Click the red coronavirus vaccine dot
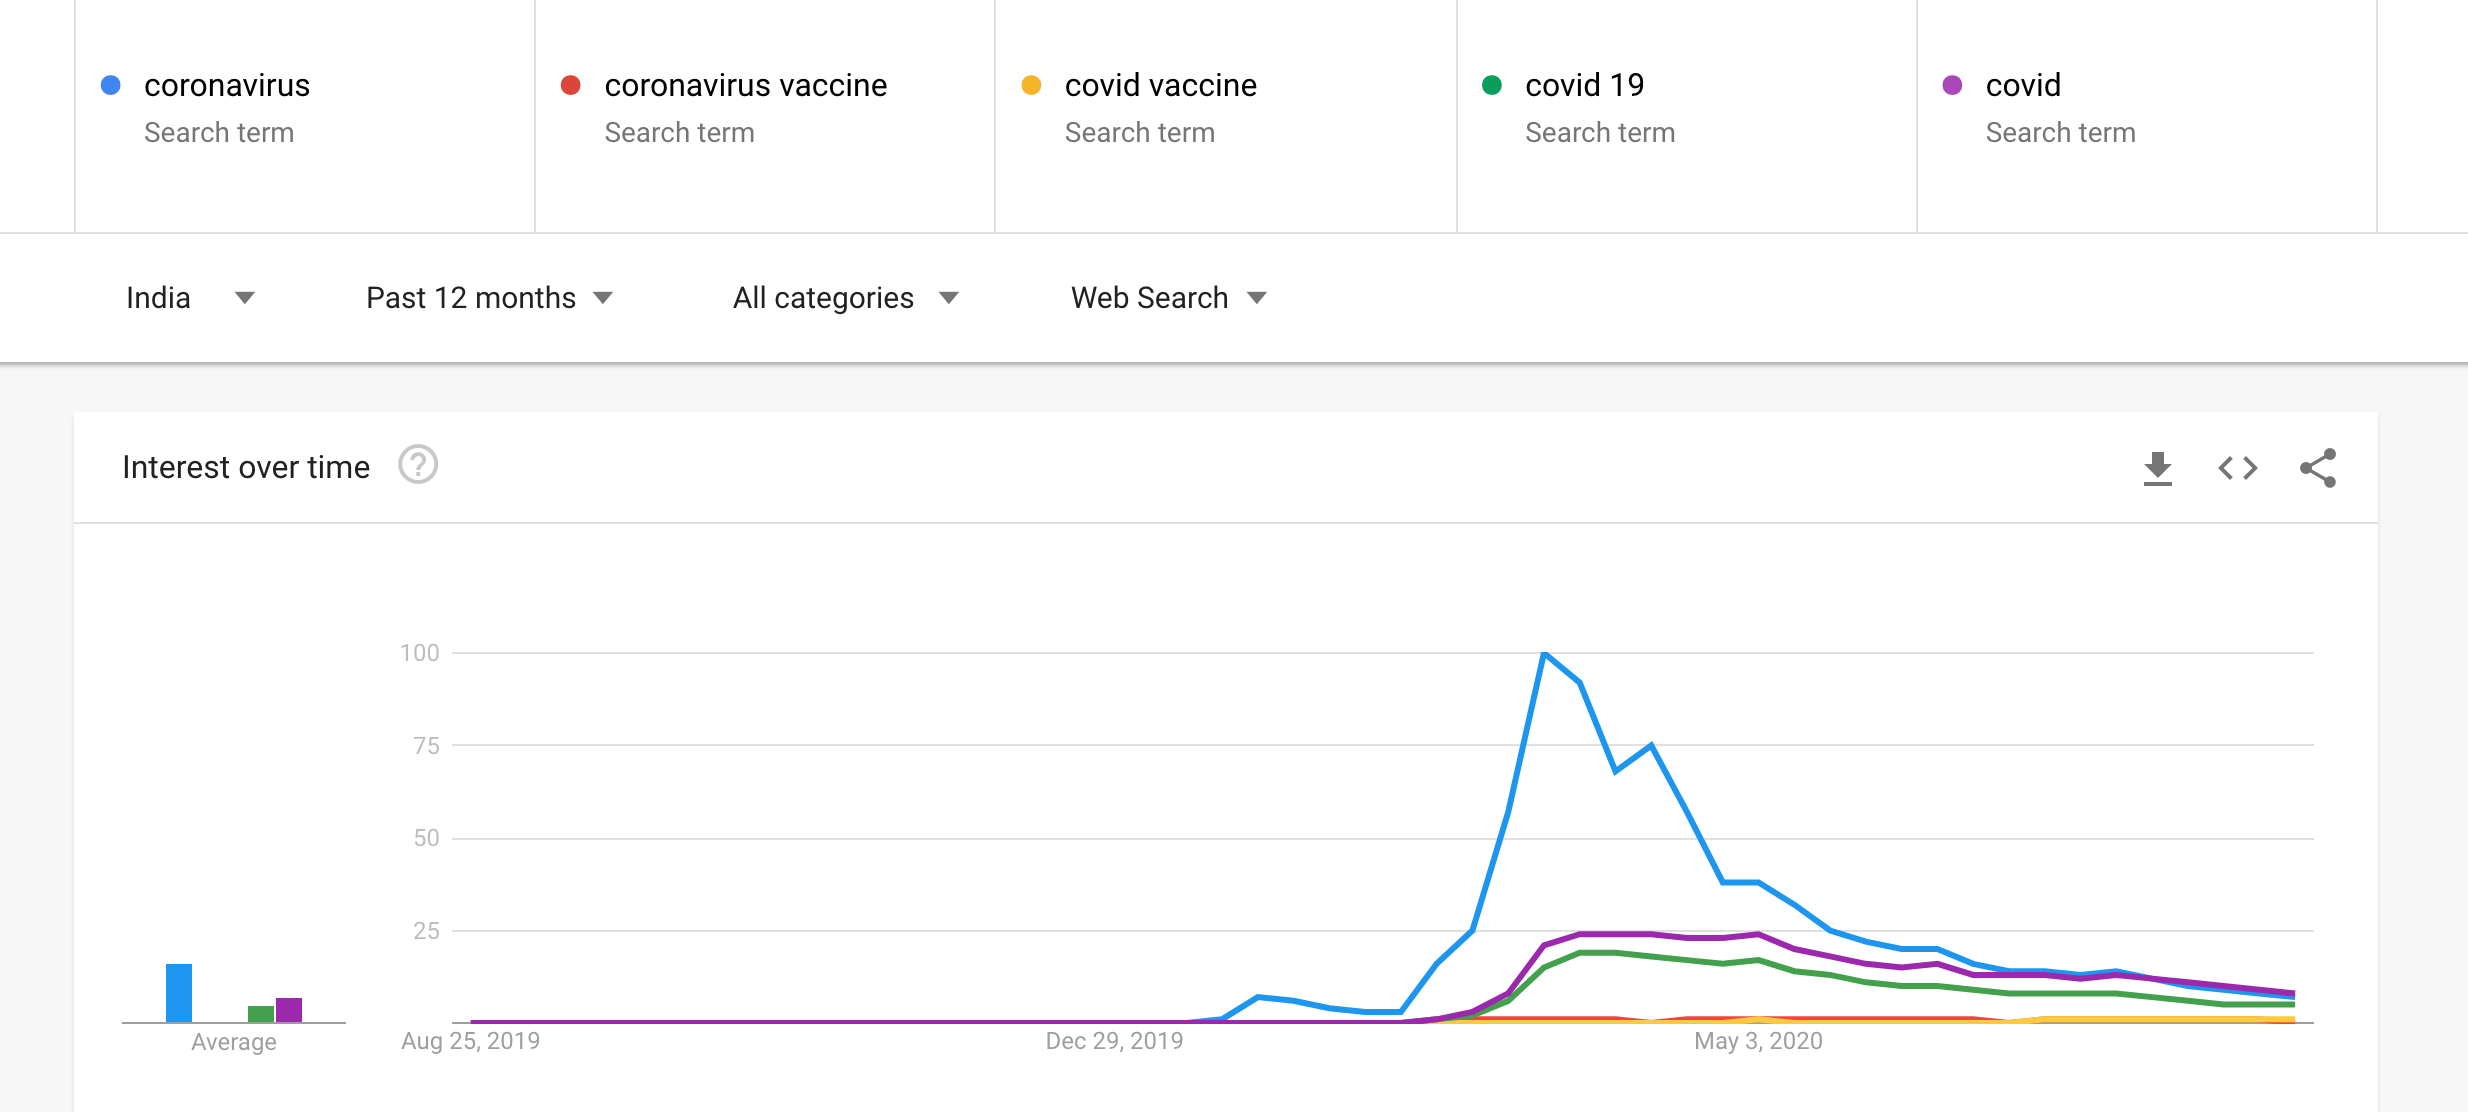 [x=571, y=85]
